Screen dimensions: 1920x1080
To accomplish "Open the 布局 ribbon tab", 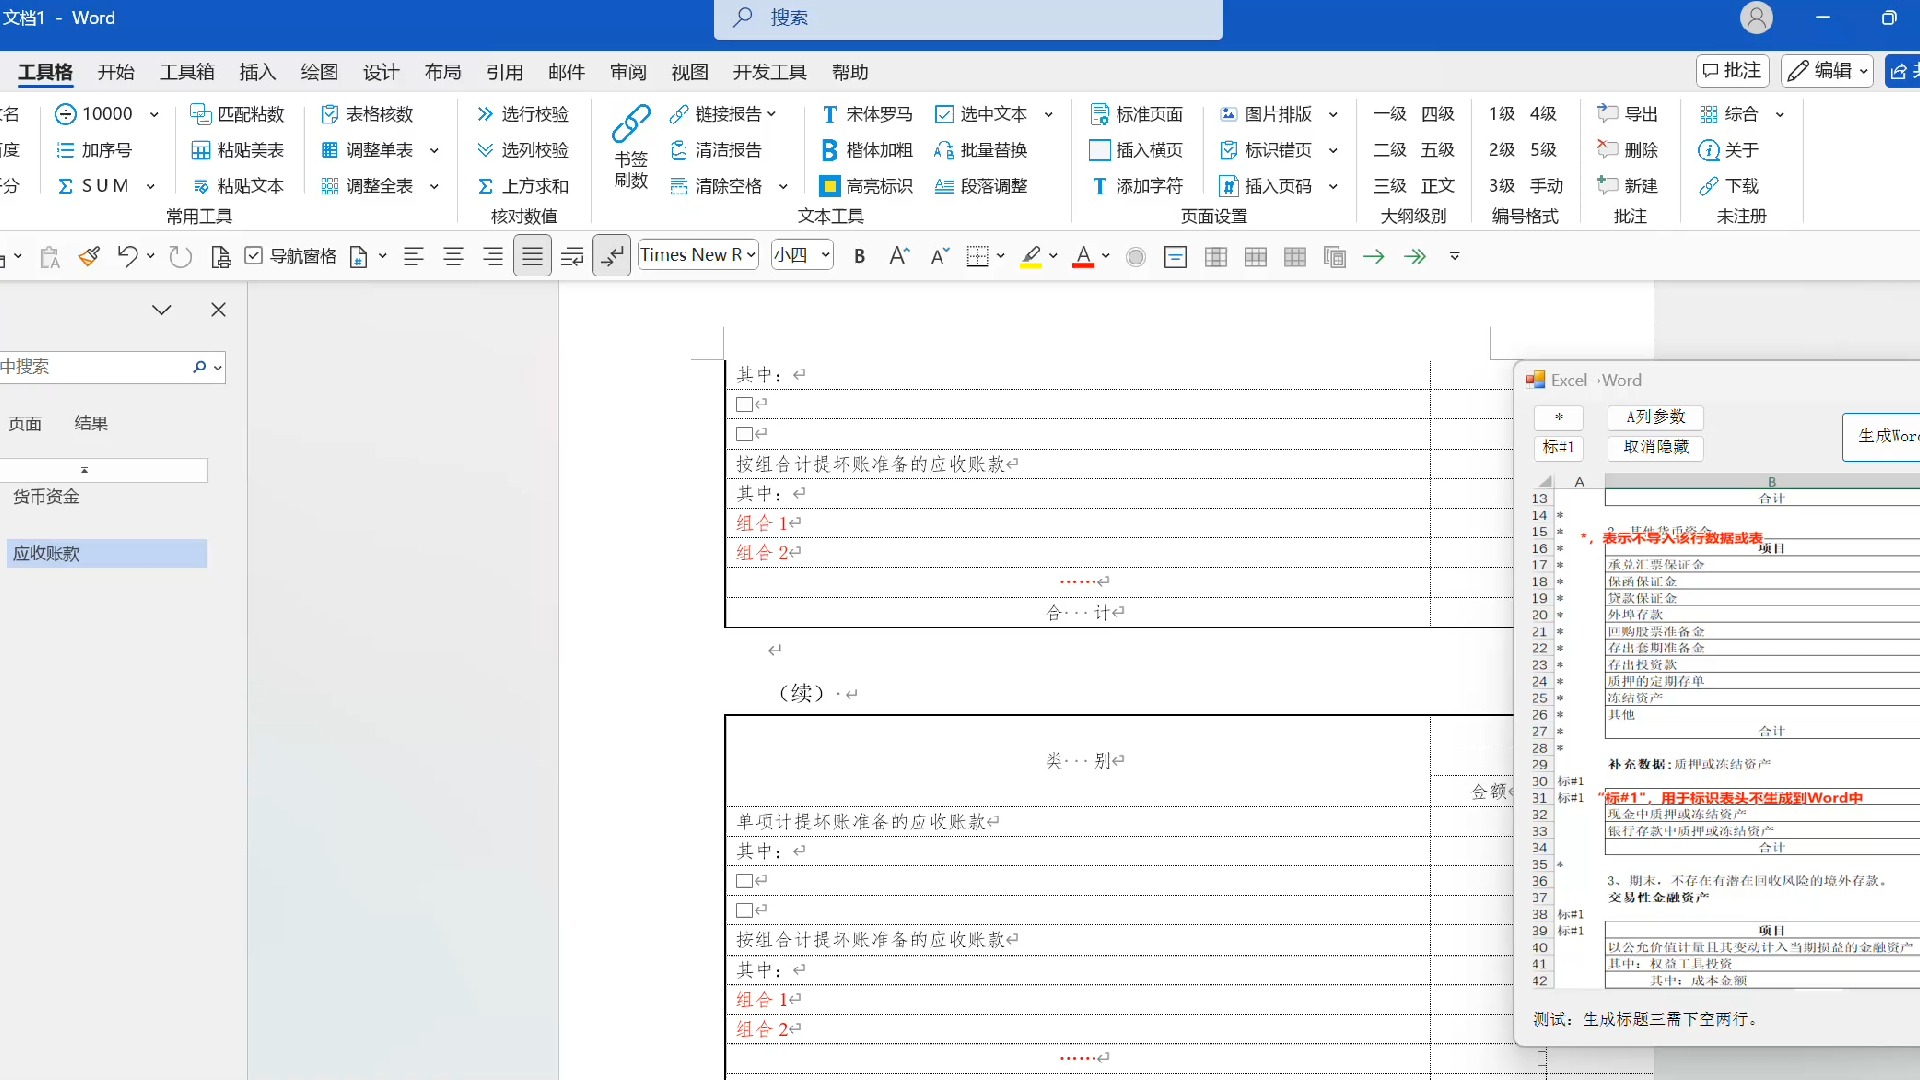I will pos(443,72).
